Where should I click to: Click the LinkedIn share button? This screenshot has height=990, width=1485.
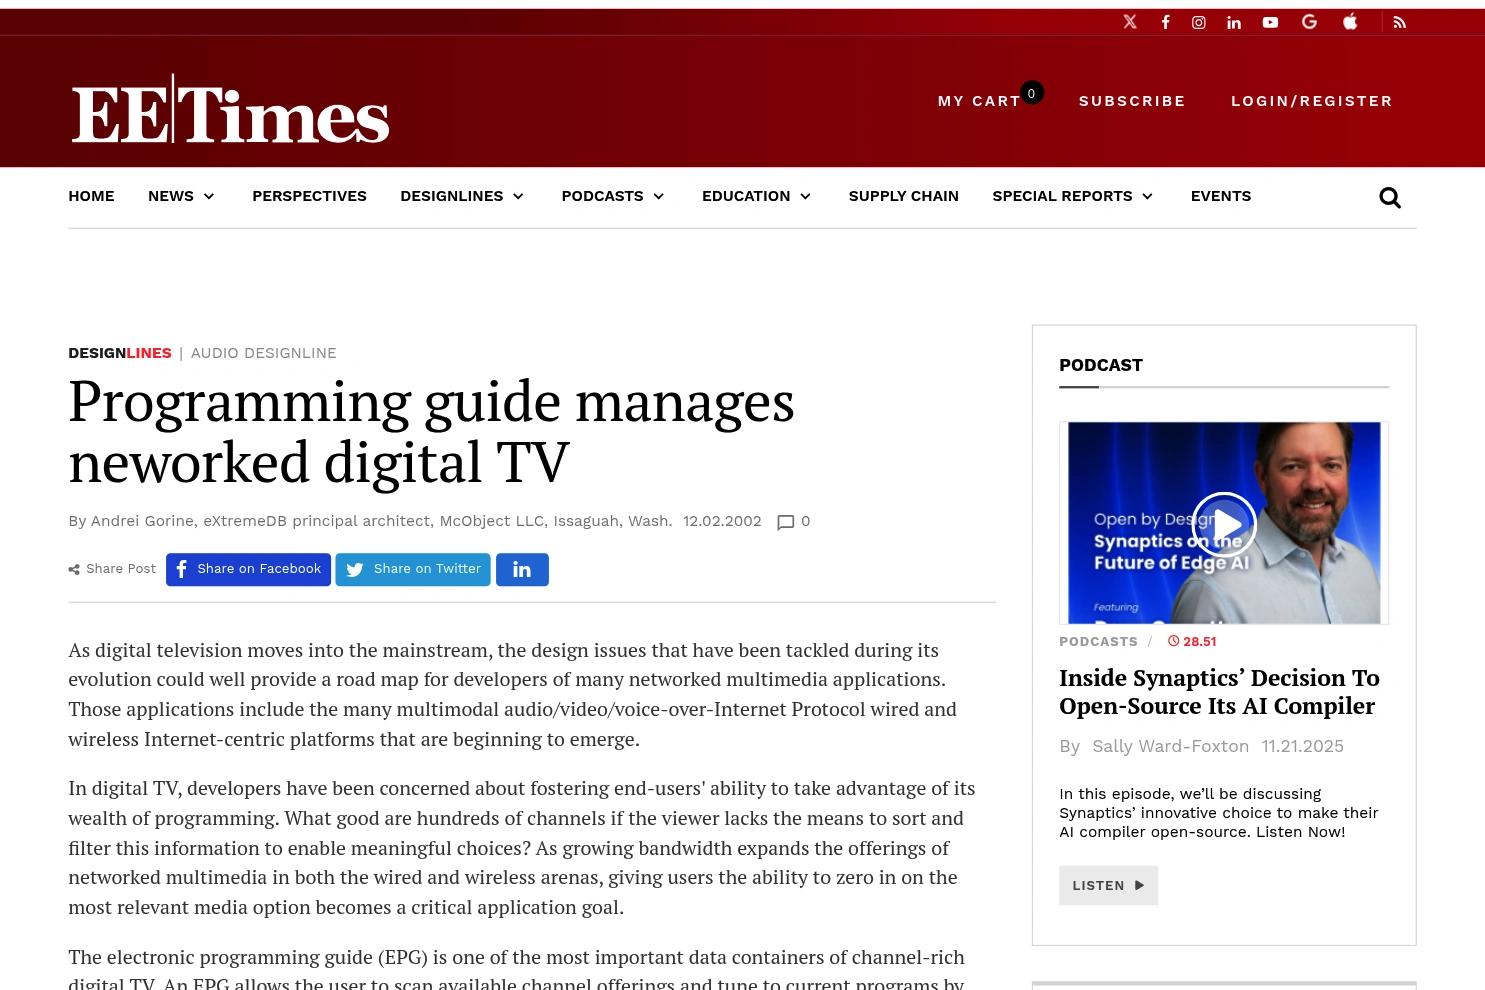point(522,569)
